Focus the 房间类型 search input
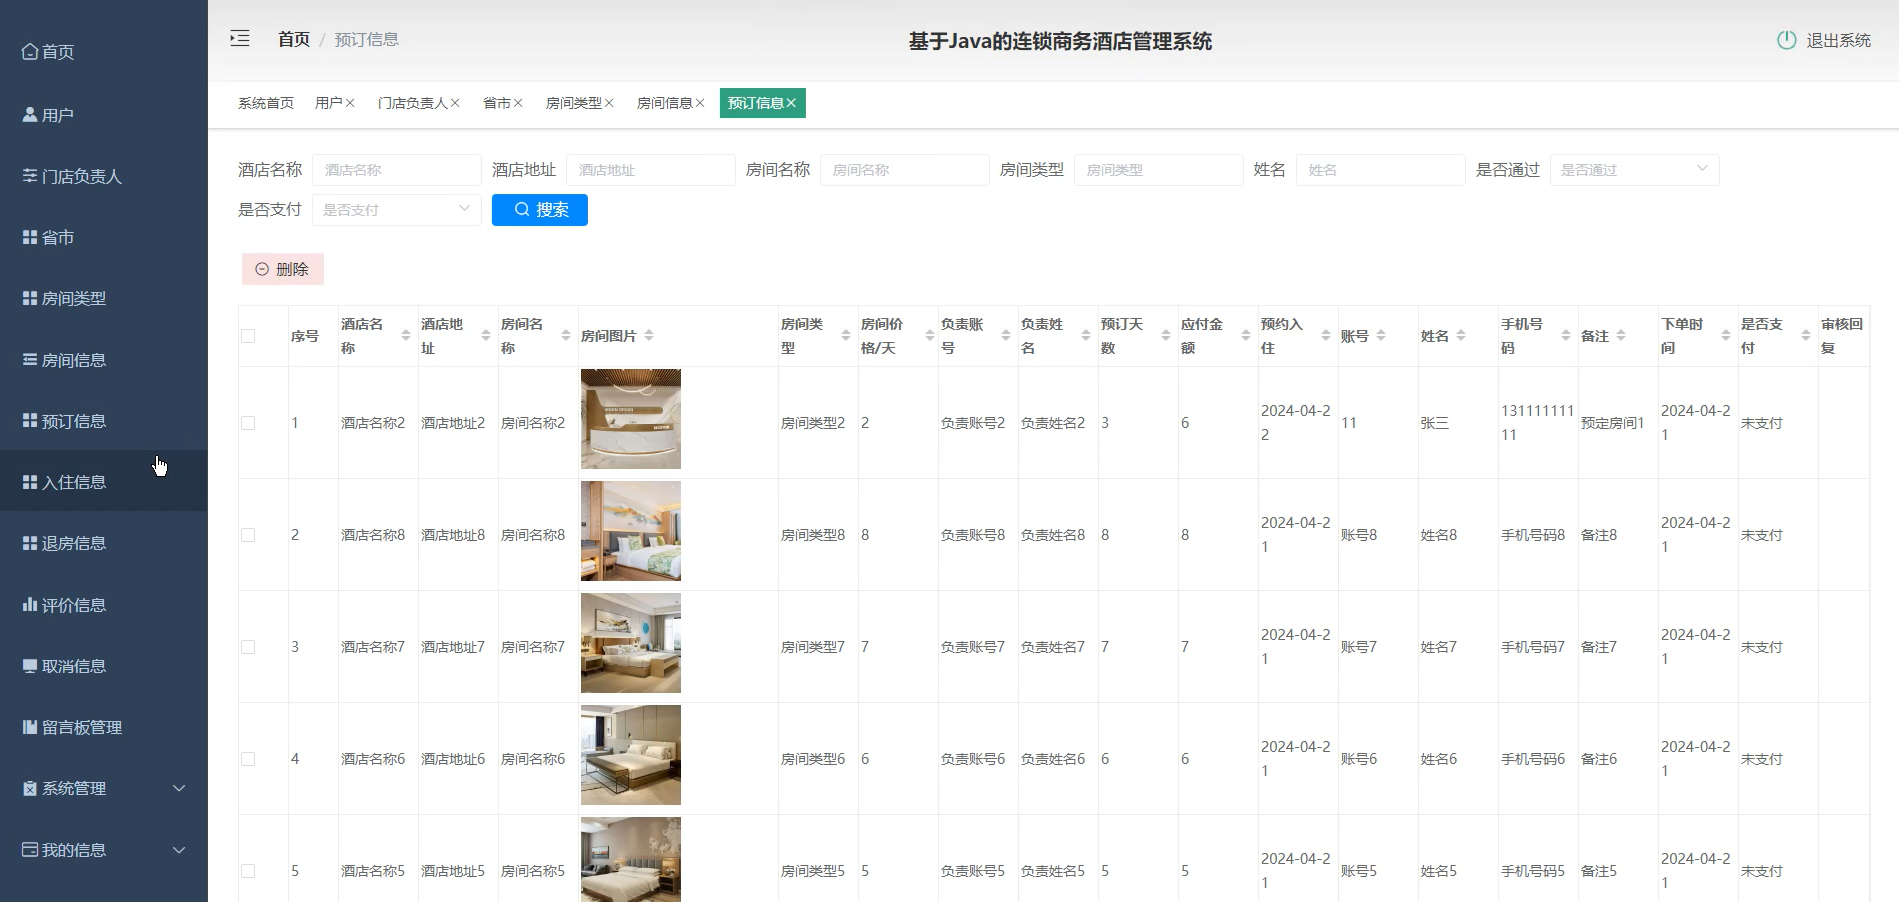Image resolution: width=1899 pixels, height=902 pixels. (1158, 170)
